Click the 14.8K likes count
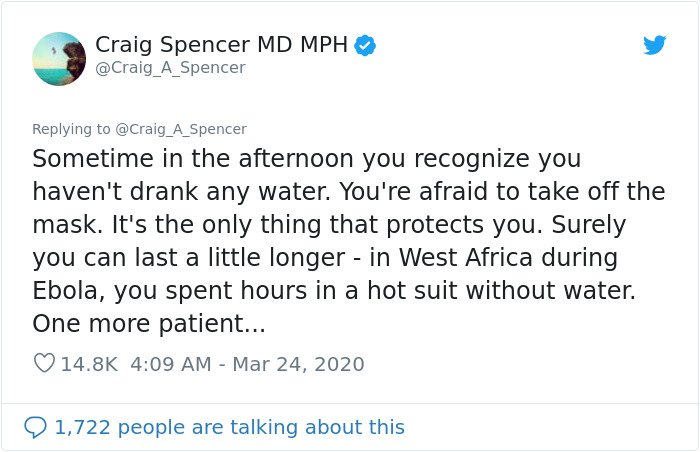This screenshot has height=452, width=700. (89, 364)
